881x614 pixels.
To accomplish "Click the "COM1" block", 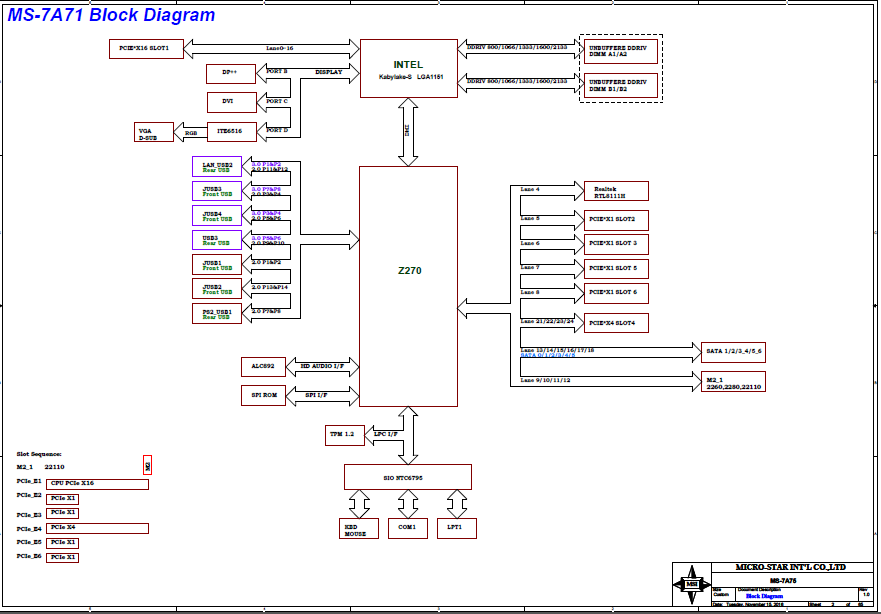I will pyautogui.click(x=408, y=529).
